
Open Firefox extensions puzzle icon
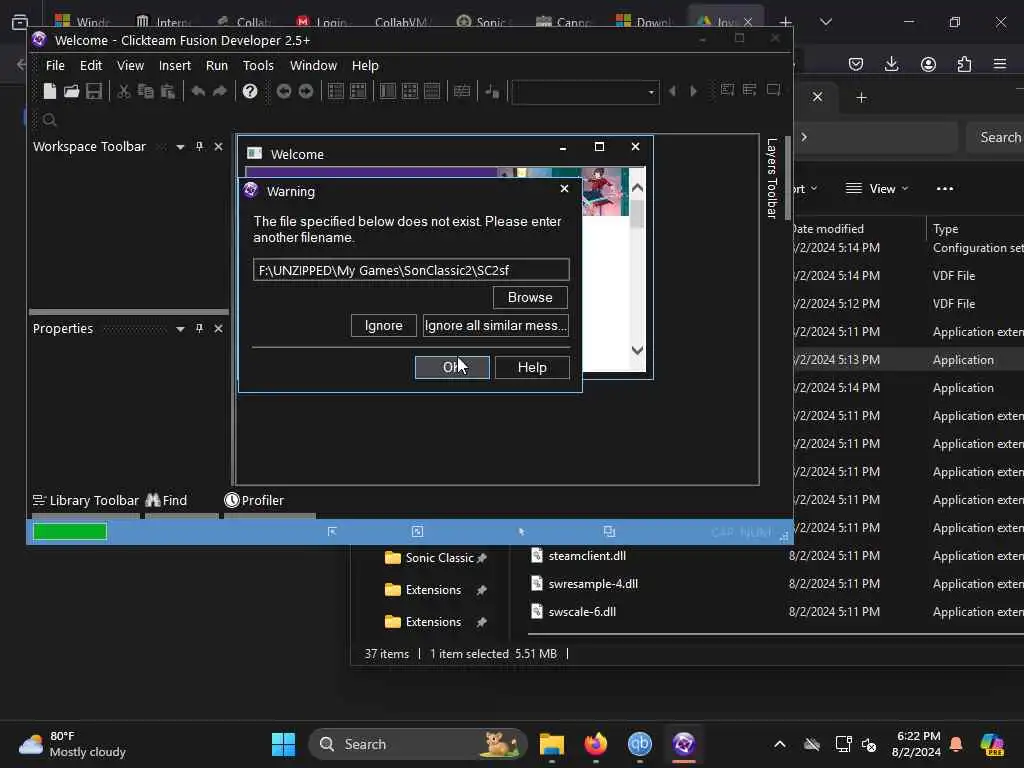[964, 64]
